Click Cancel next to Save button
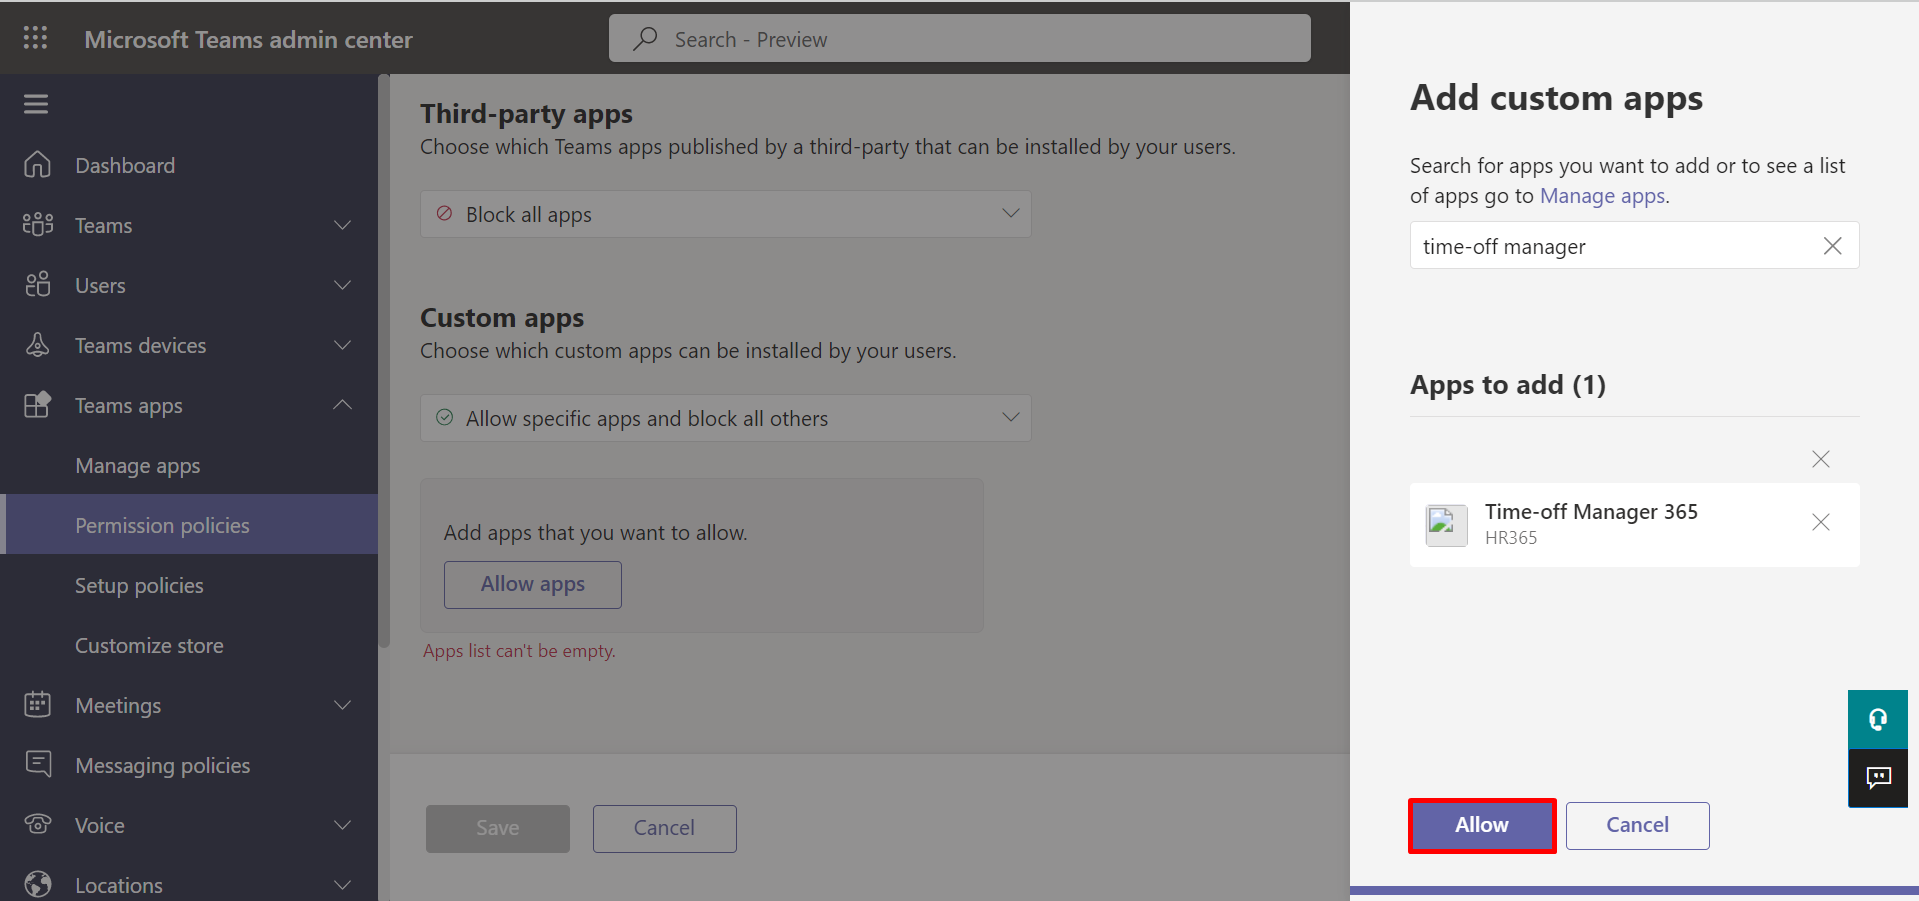 point(664,828)
